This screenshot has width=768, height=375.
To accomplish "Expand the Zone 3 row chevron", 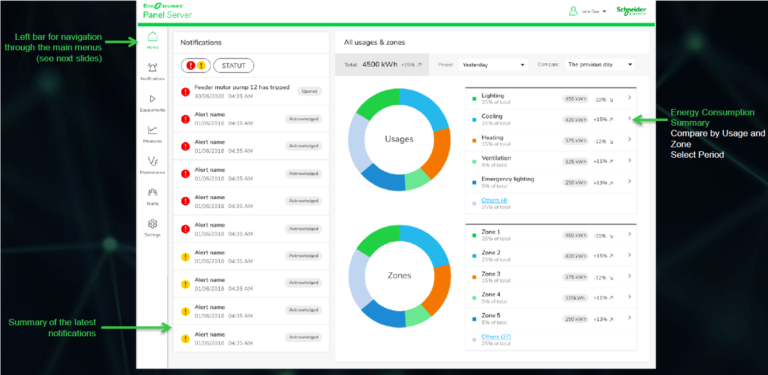I will [x=629, y=276].
